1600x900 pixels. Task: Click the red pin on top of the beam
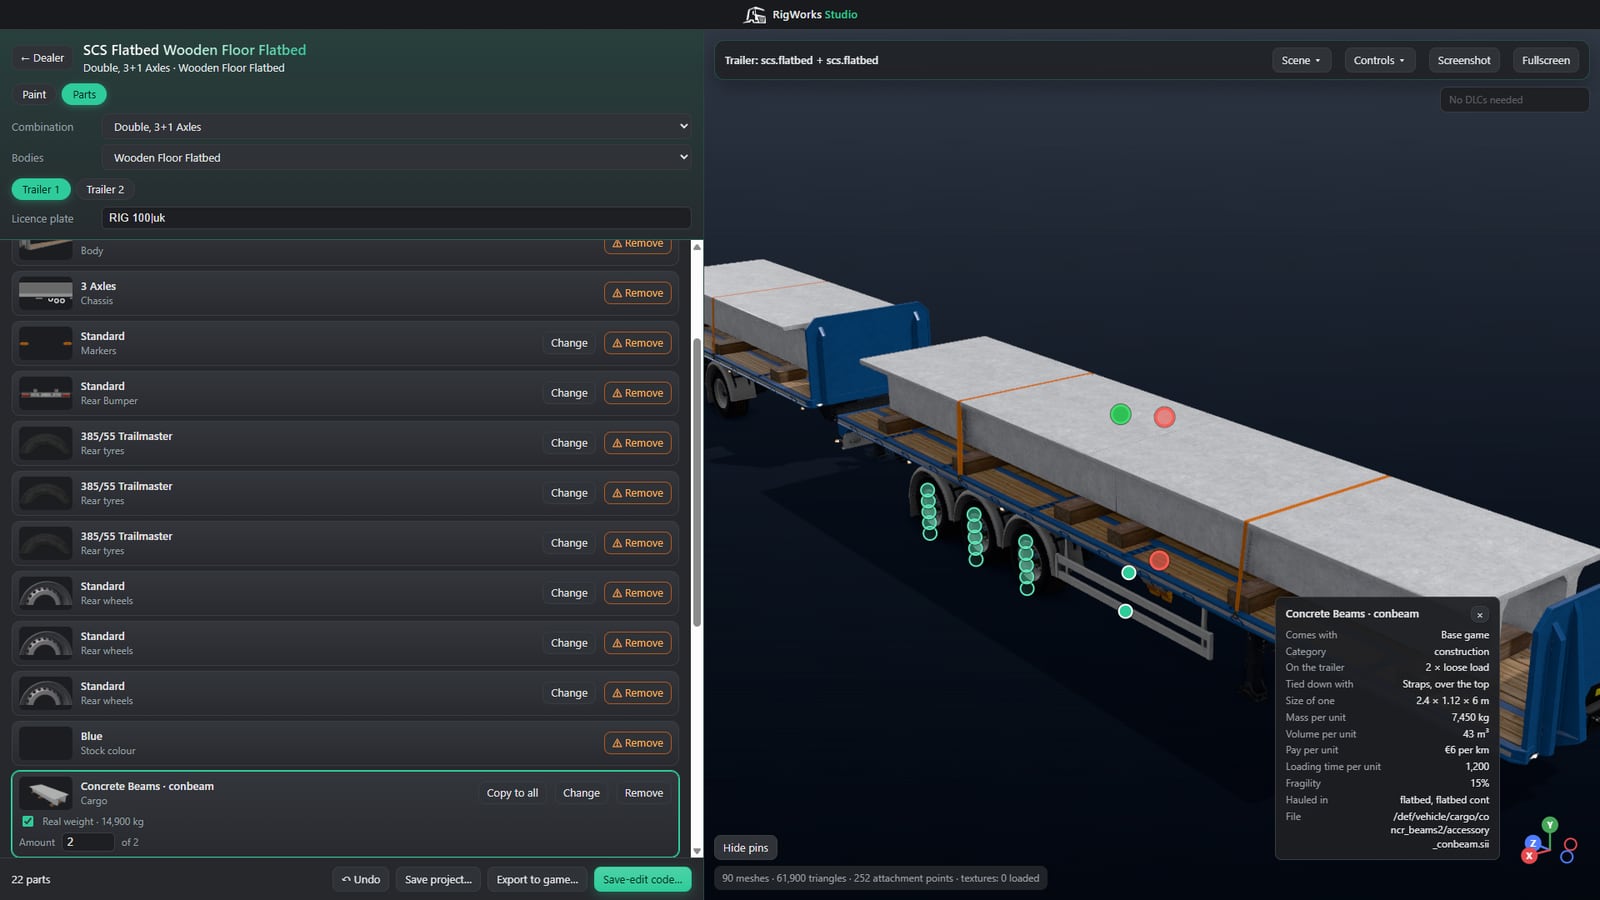click(1164, 417)
